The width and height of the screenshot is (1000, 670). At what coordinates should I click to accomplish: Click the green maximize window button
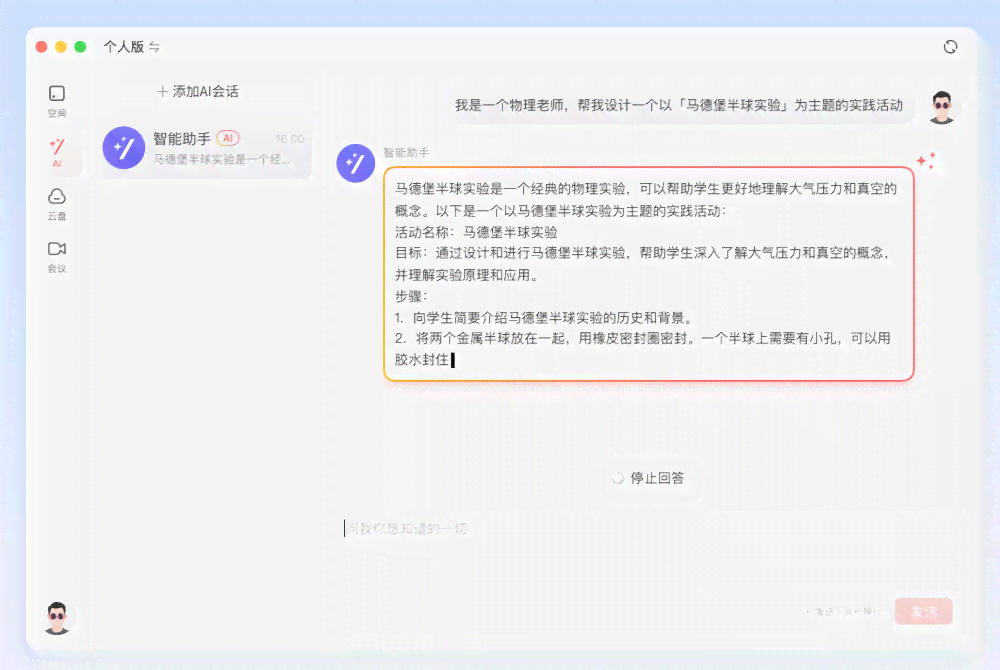coord(80,47)
